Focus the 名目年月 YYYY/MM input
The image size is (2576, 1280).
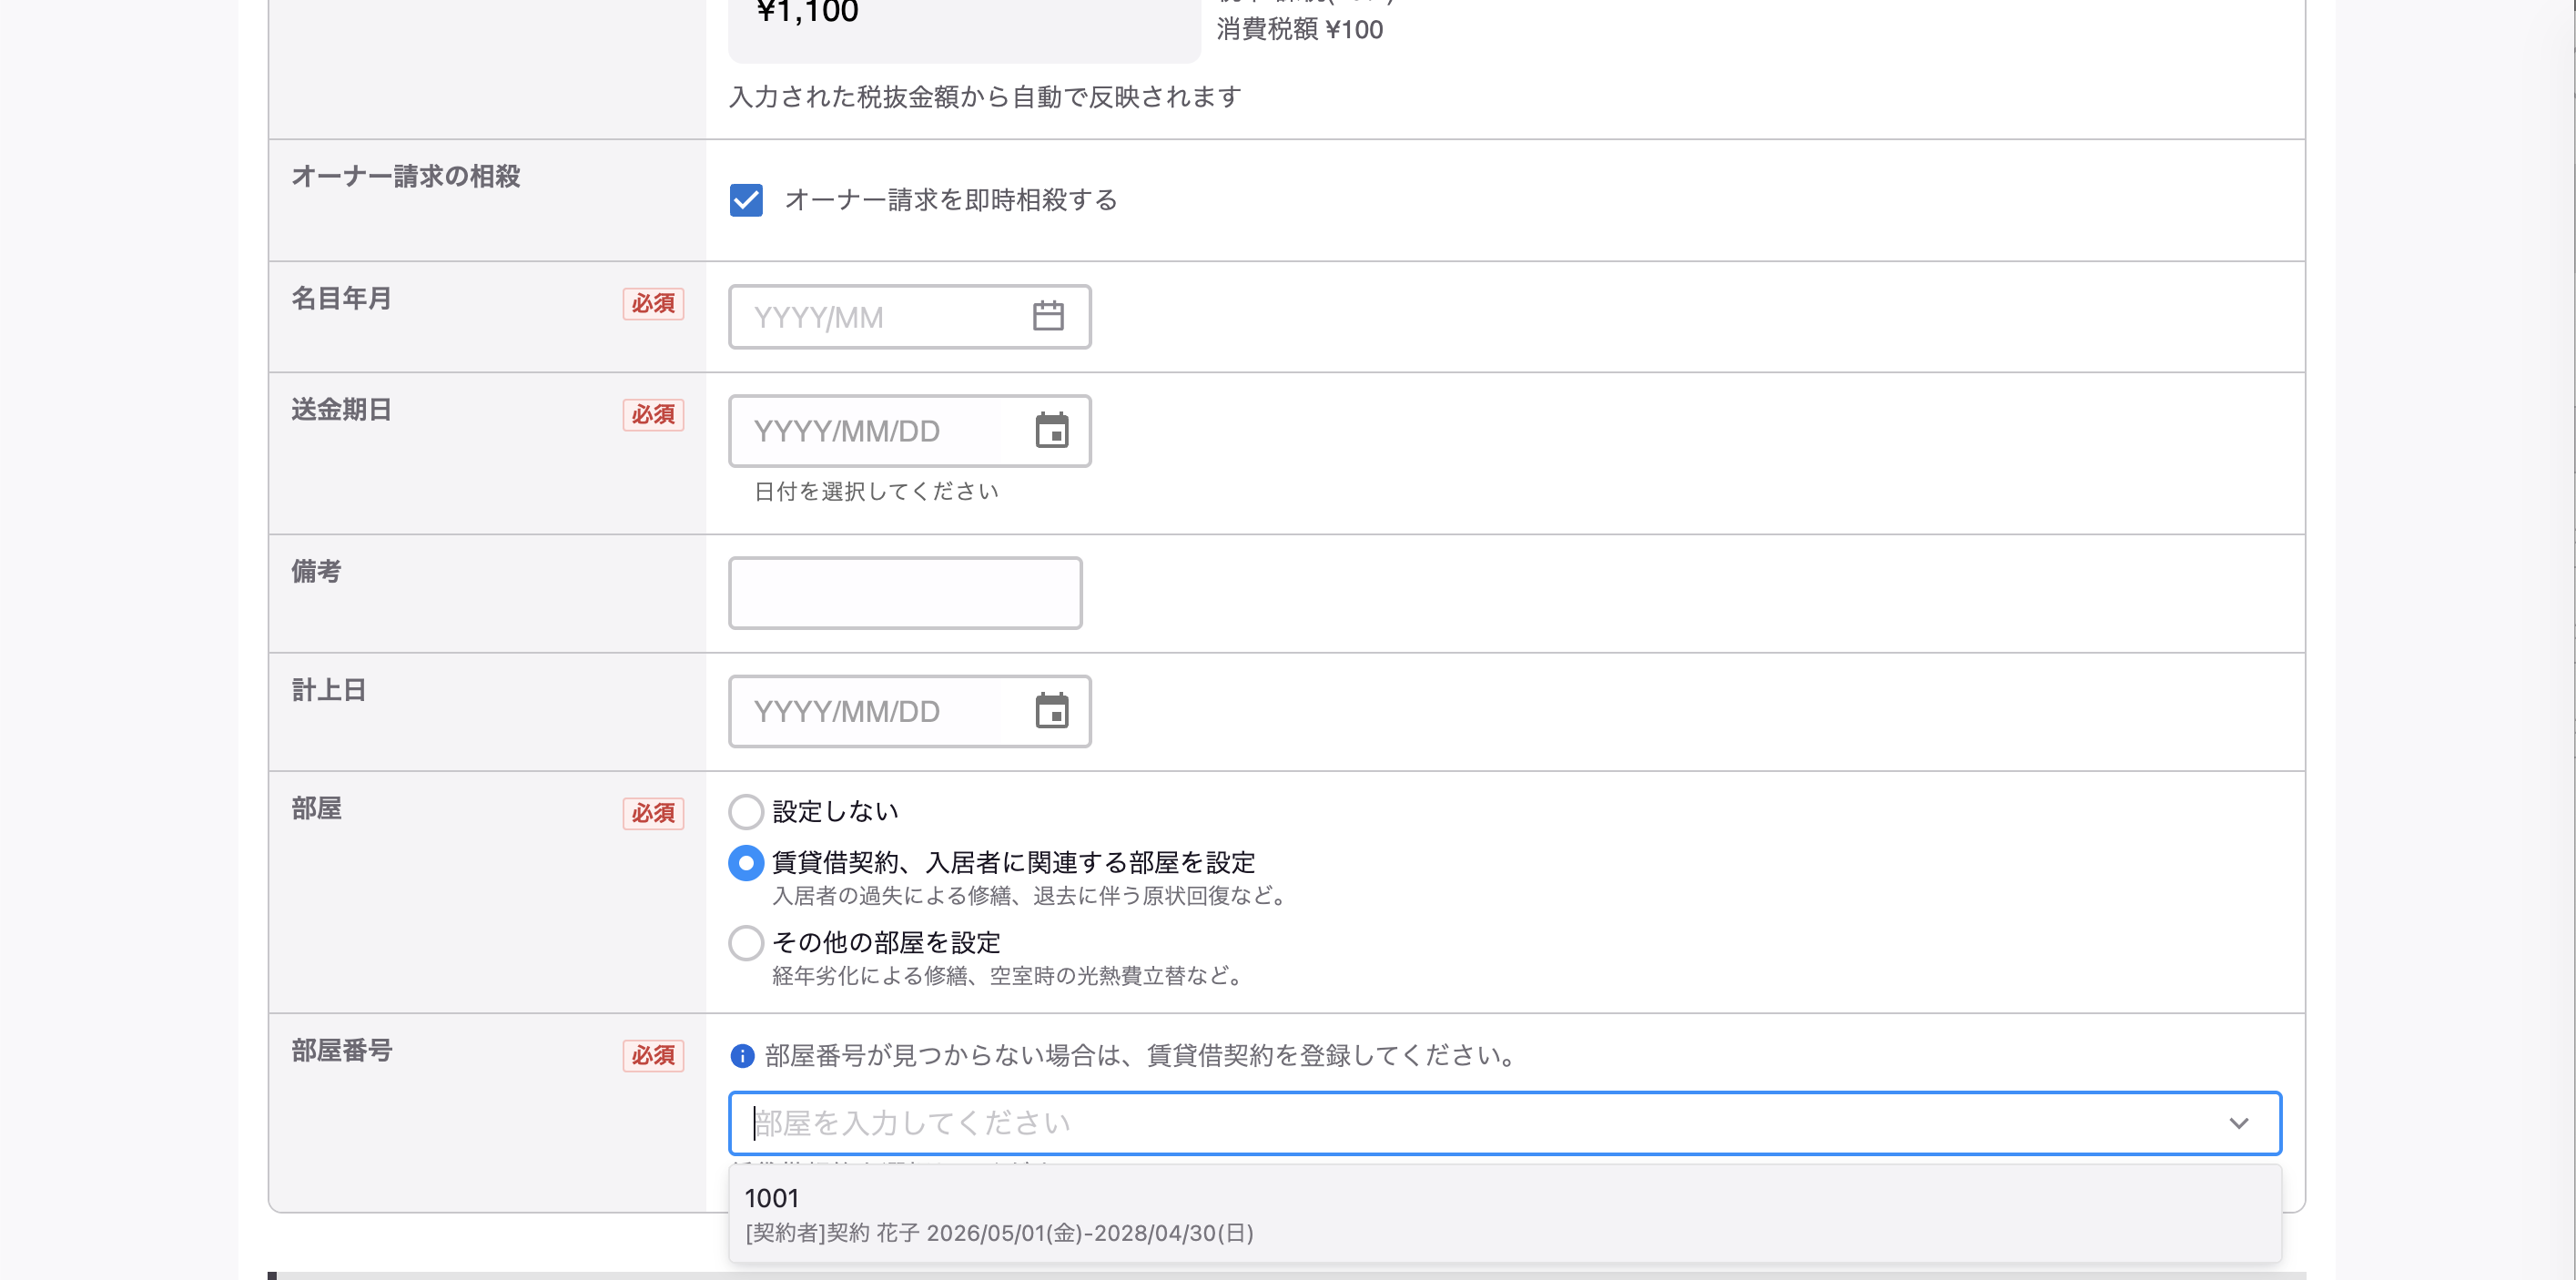[909, 317]
